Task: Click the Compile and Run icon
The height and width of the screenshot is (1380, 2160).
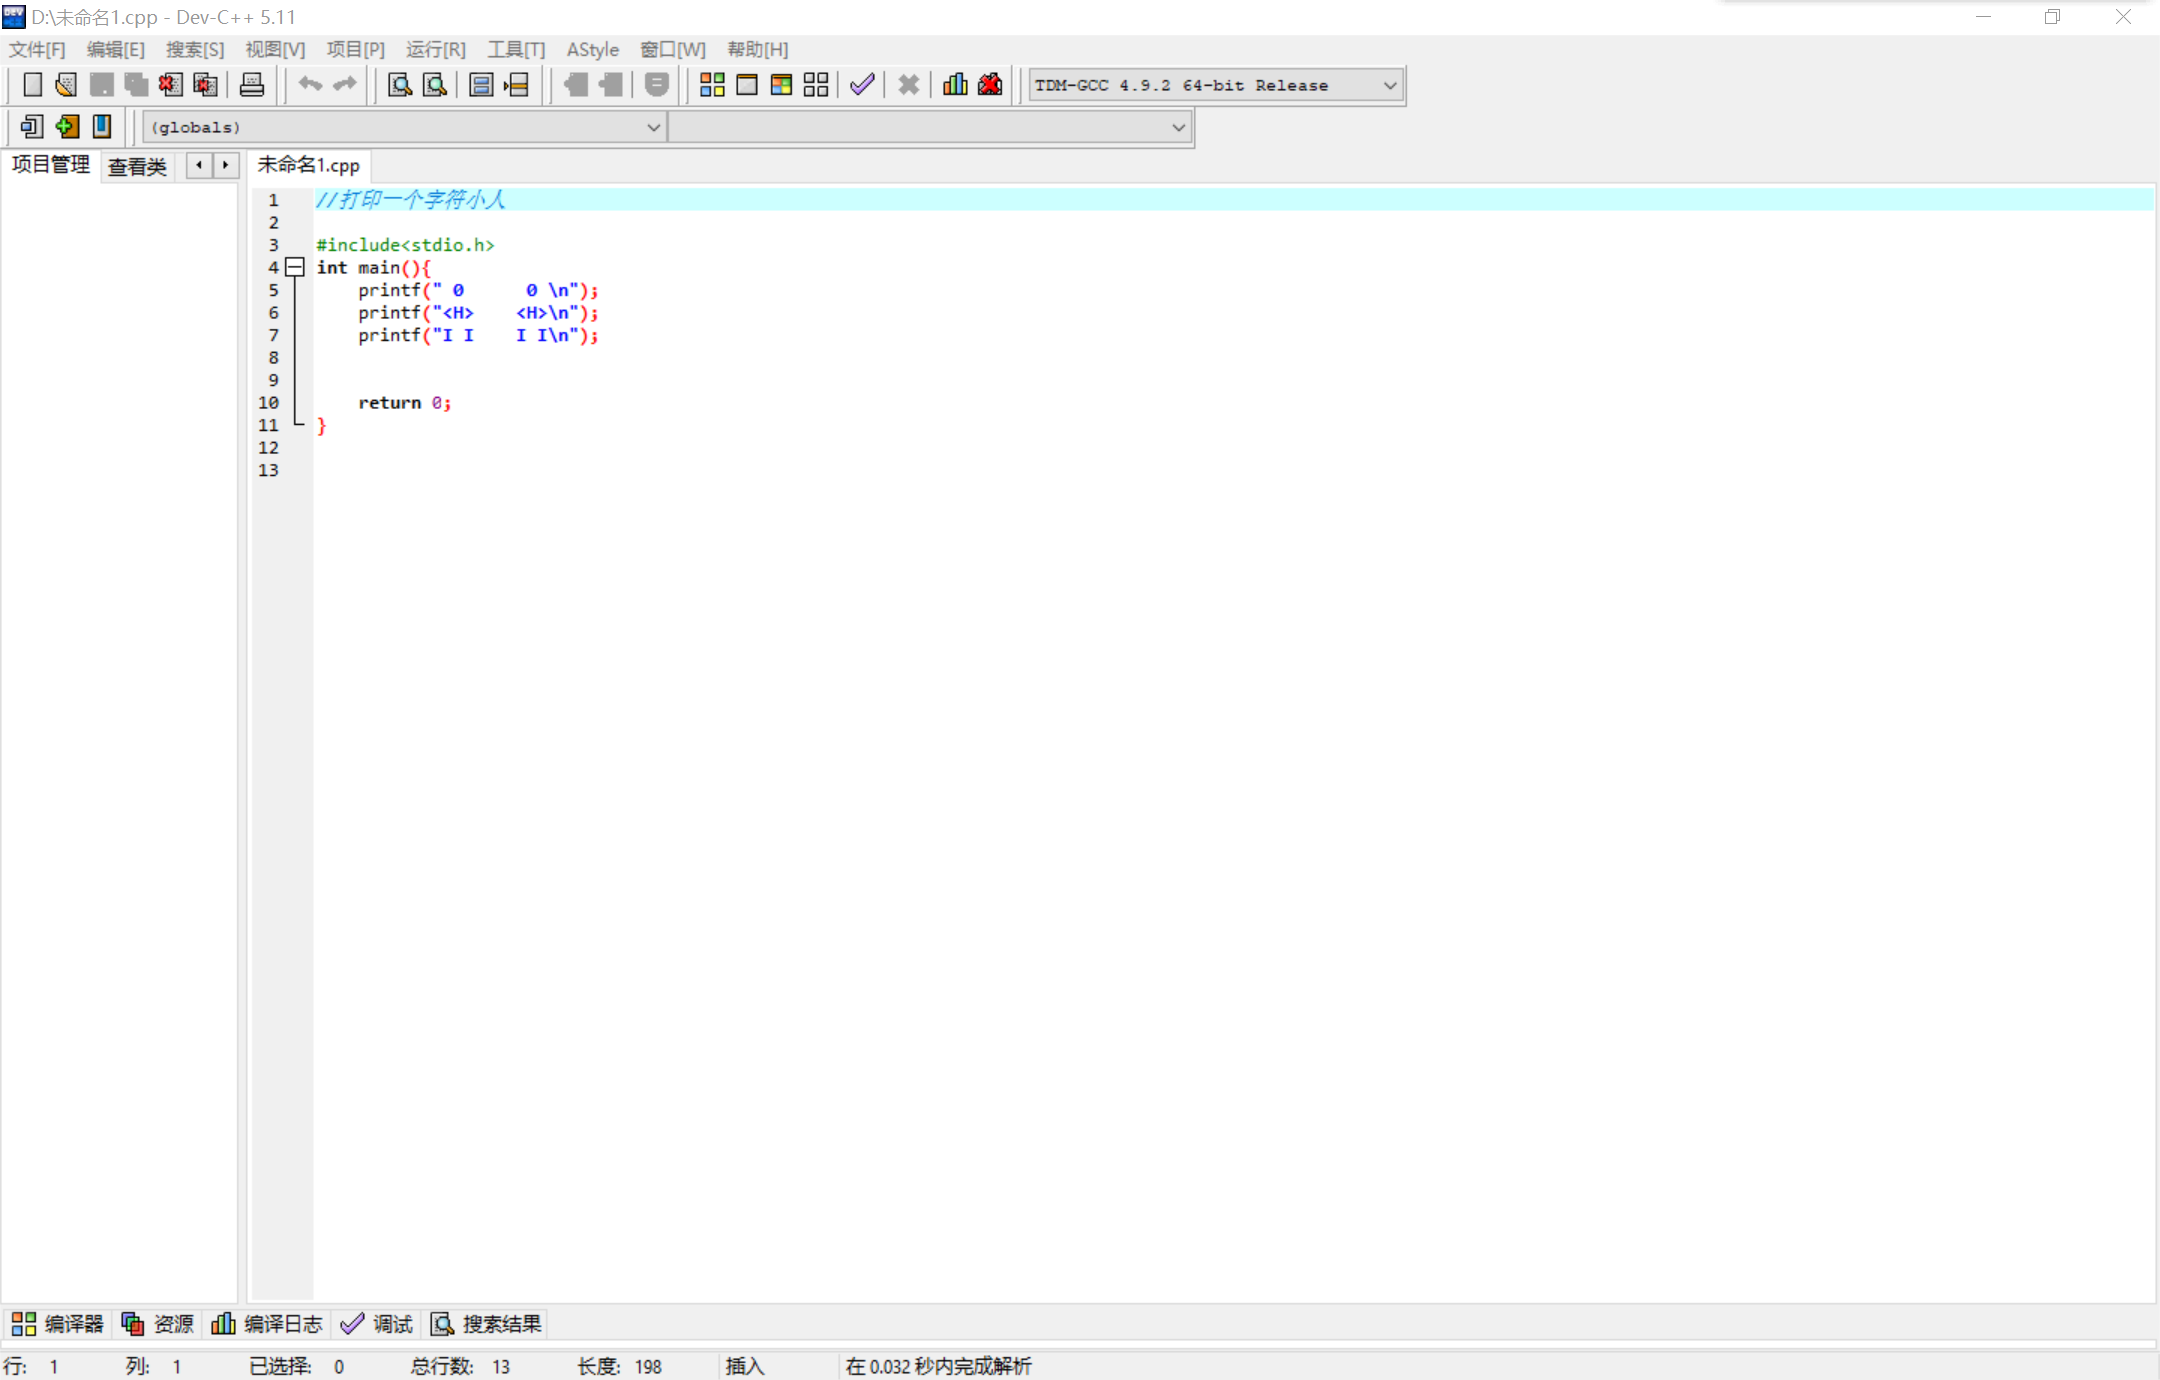Action: coord(781,85)
